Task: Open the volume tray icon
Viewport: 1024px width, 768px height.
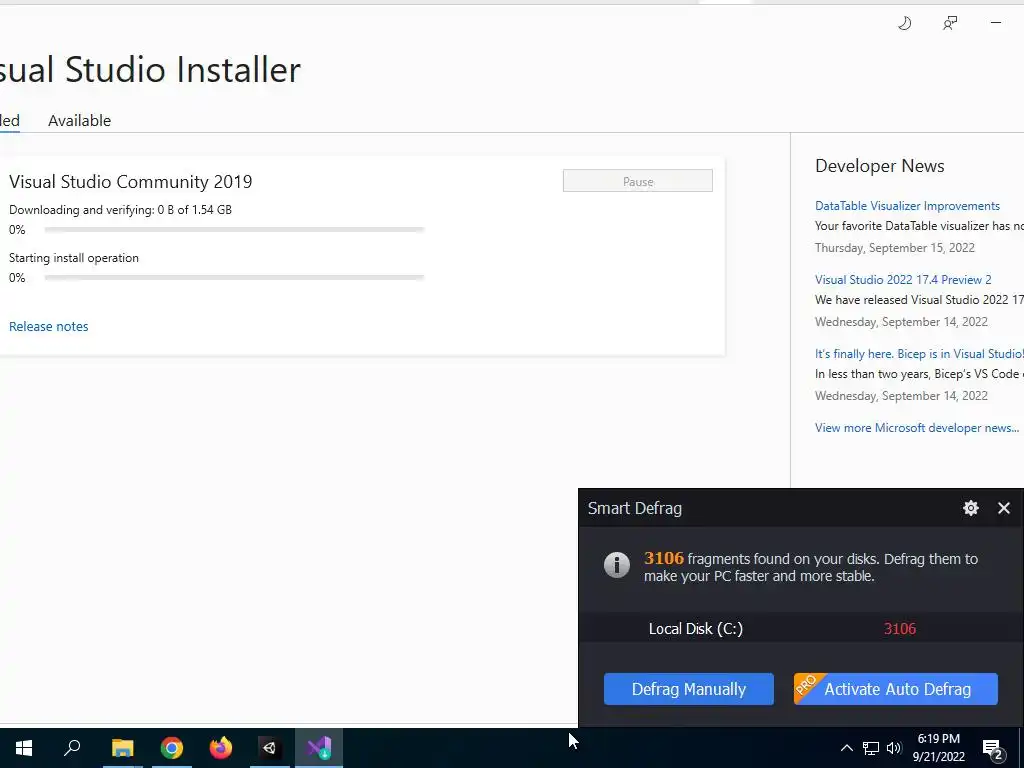Action: click(894, 748)
